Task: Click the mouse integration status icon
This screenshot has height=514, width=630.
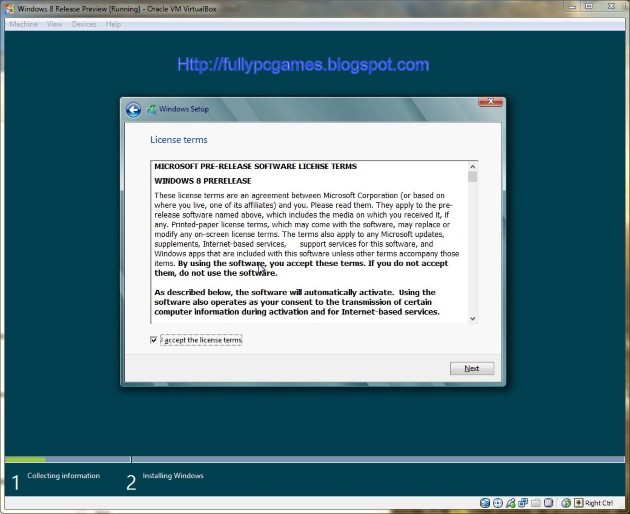Action: coord(566,503)
